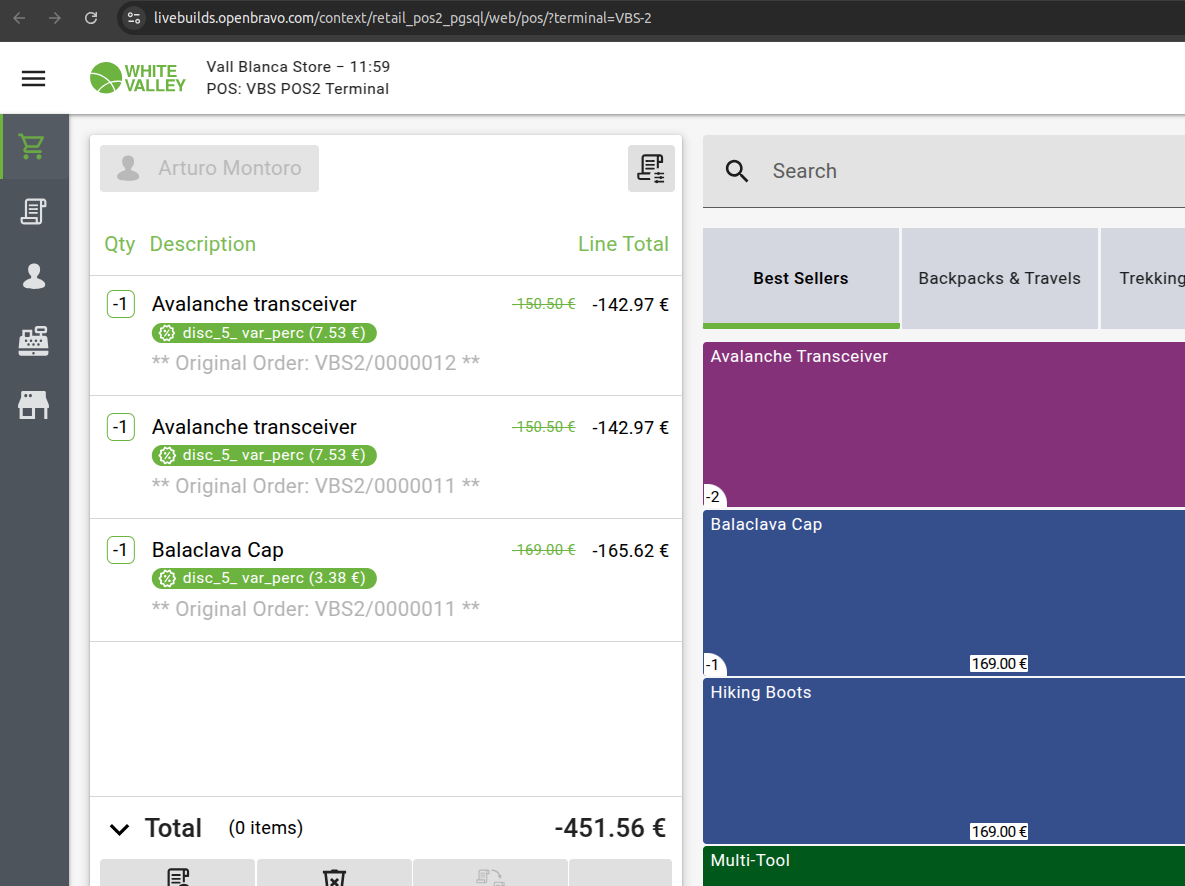This screenshot has width=1185, height=886.
Task: Collapse the Total section chevron
Action: pos(119,829)
